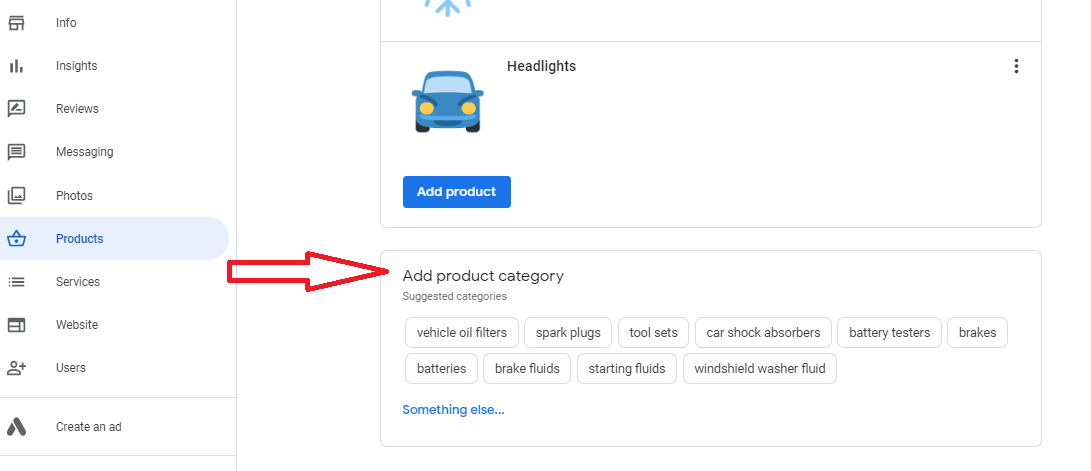This screenshot has width=1091, height=471.
Task: Open the Website layout icon
Action: pos(16,325)
